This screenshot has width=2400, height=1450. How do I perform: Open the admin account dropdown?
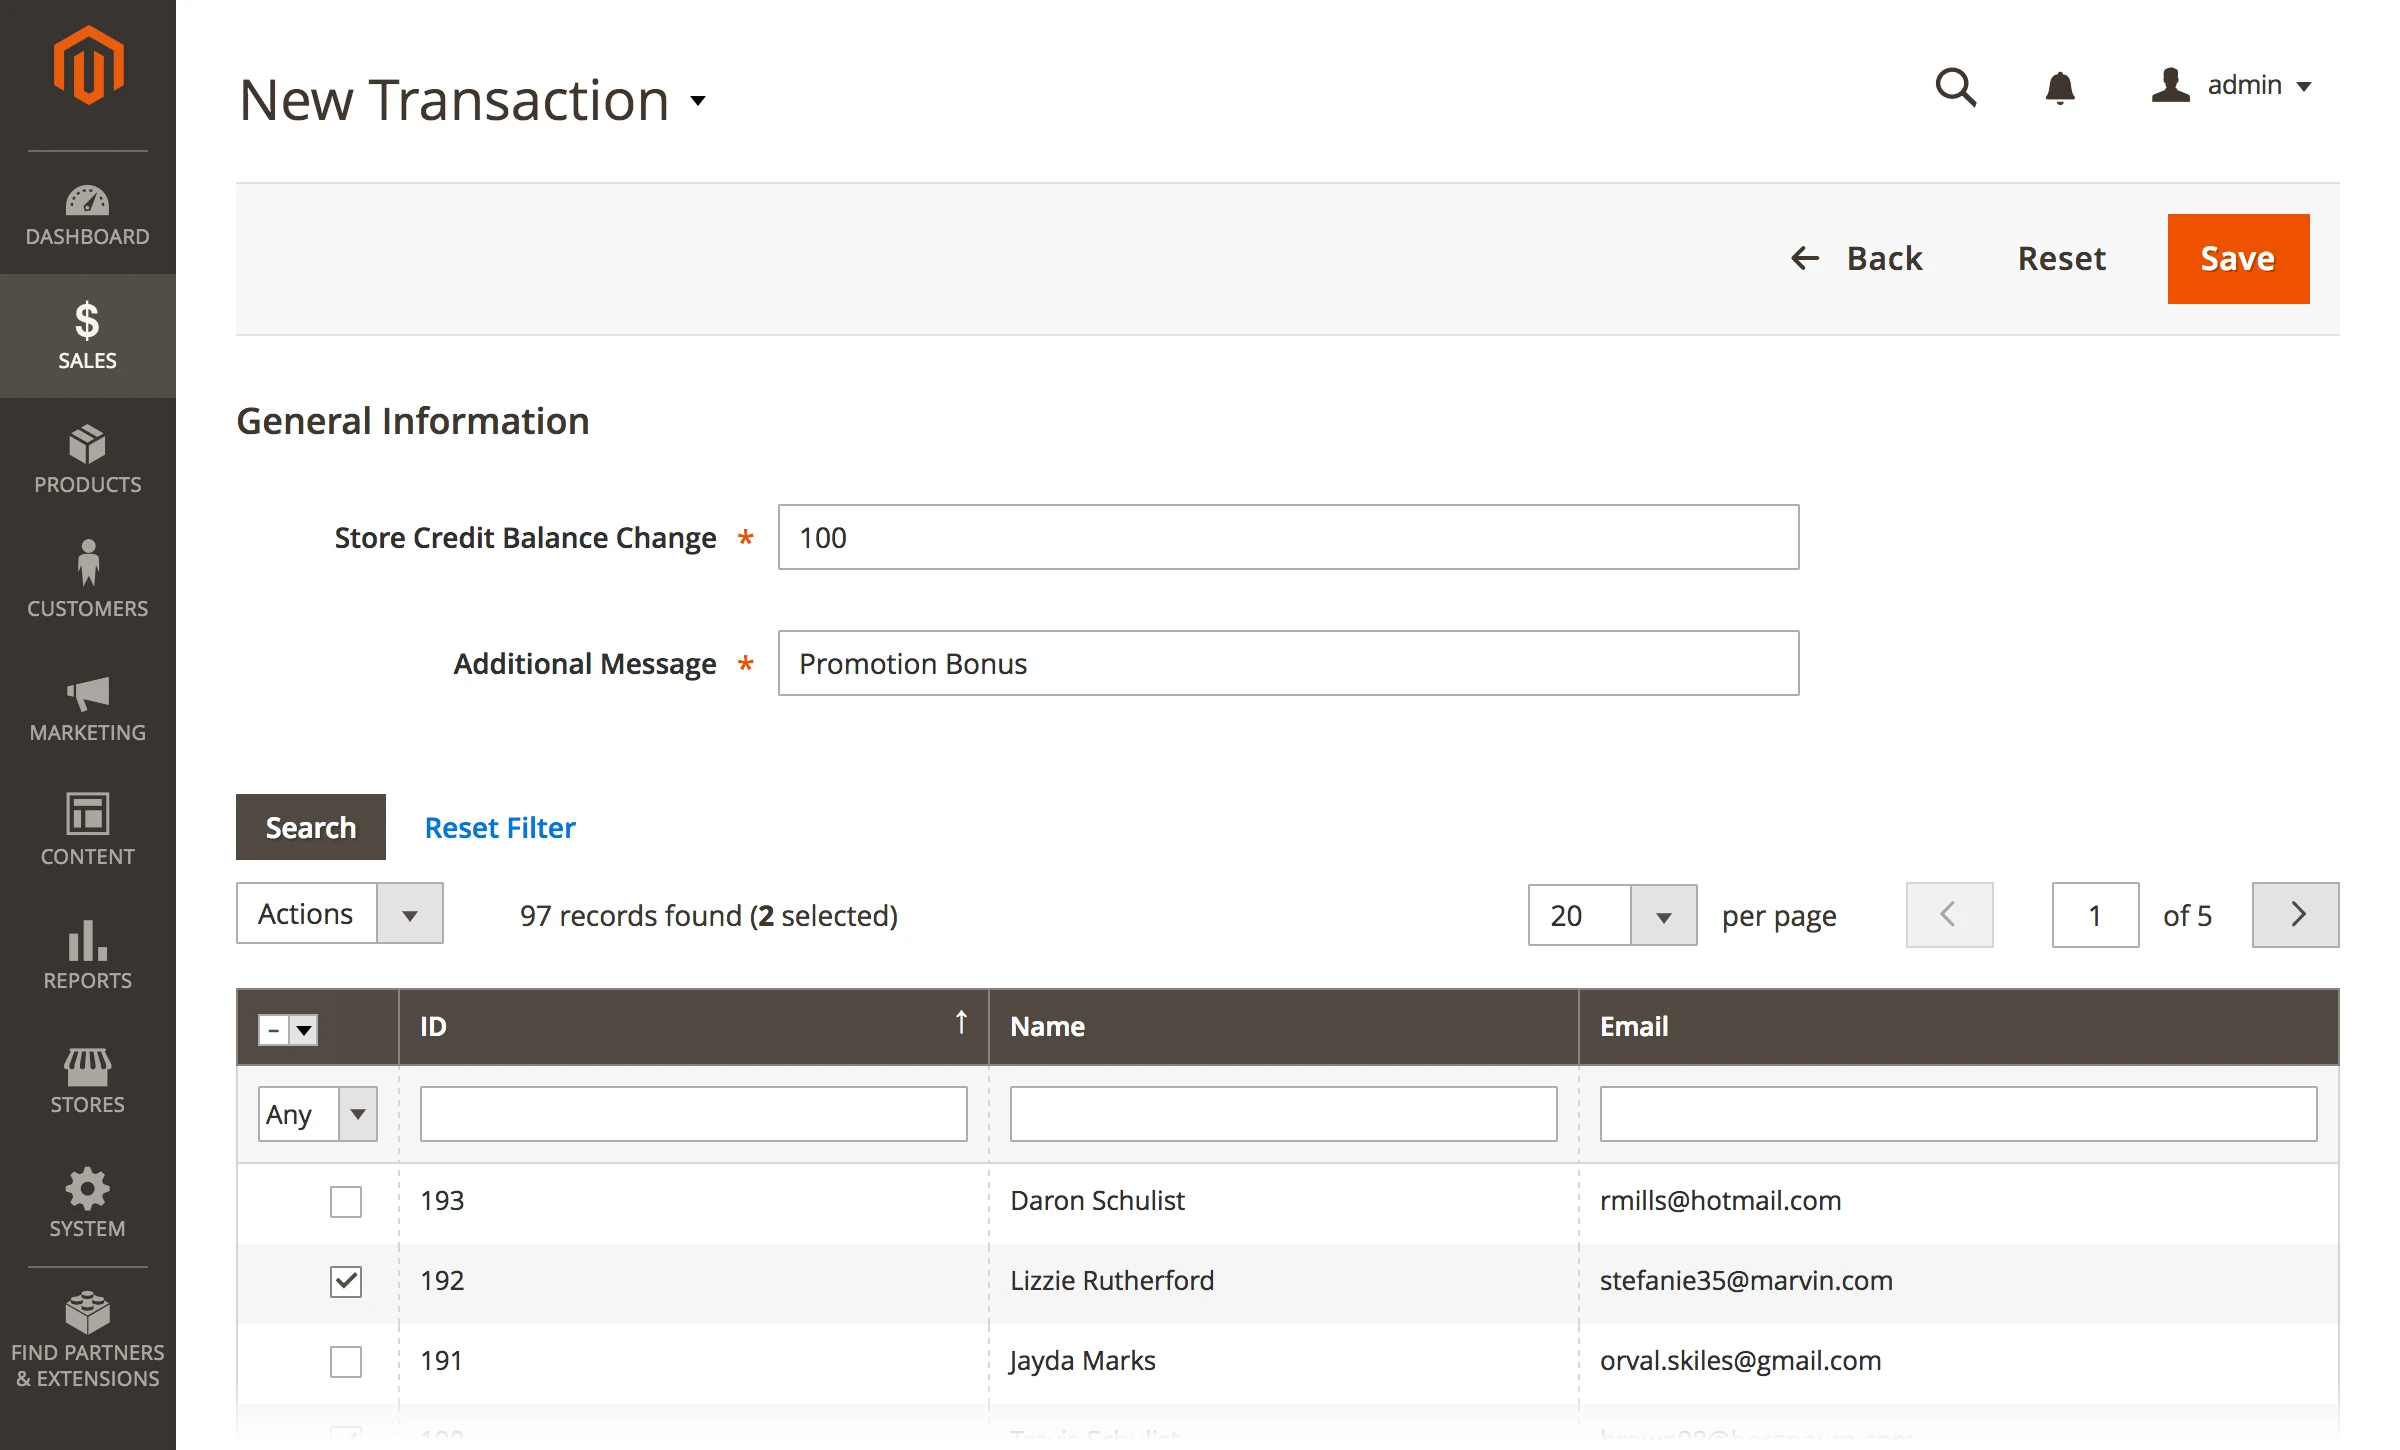click(2232, 86)
